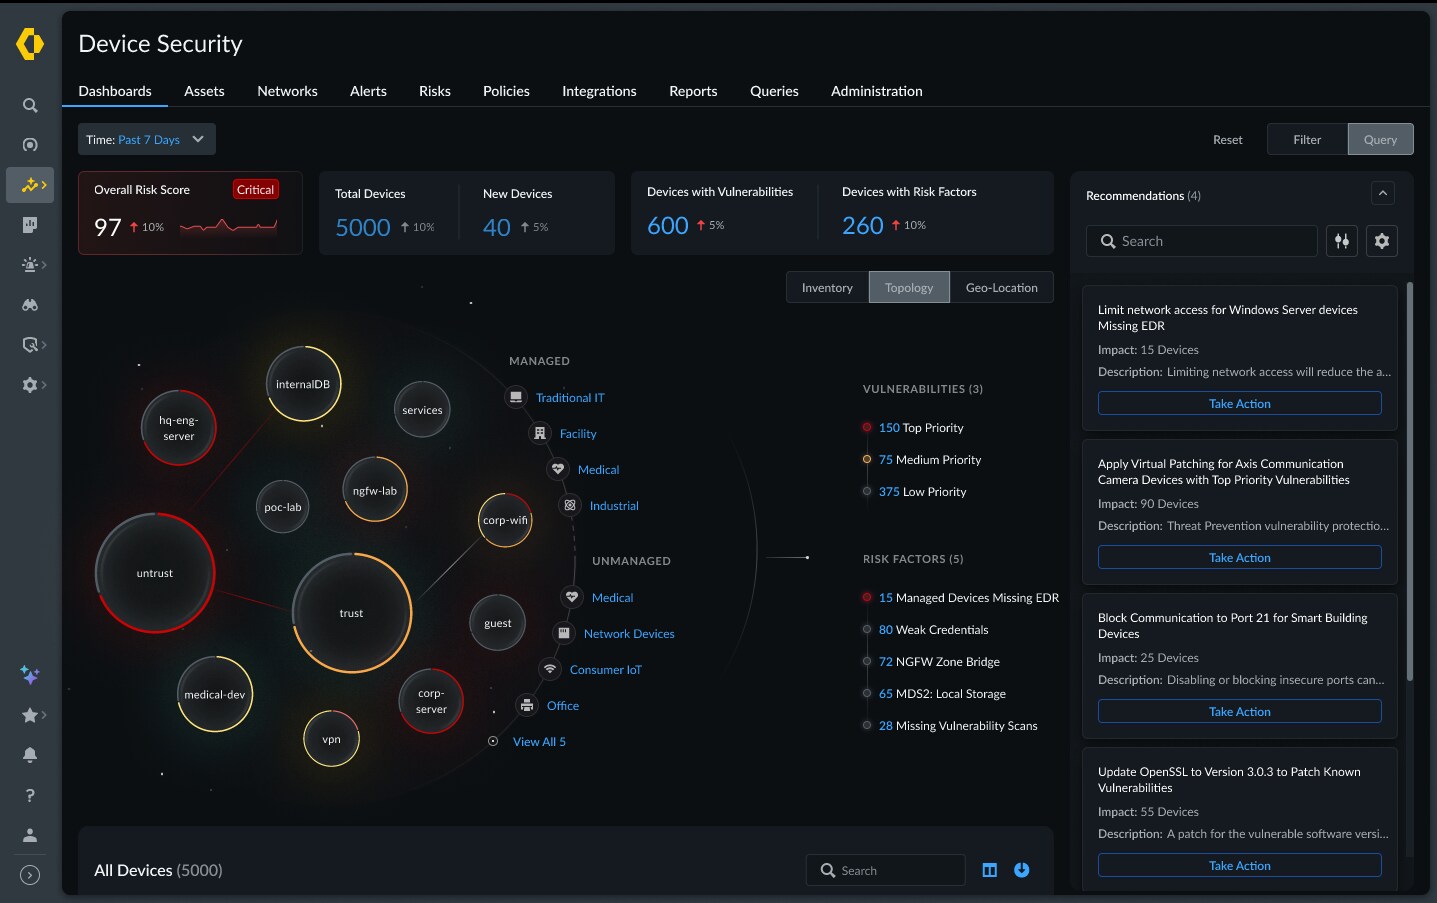Click the sort icon beside the Recommendations search
Screen dimensions: 1437x903
pos(1342,240)
